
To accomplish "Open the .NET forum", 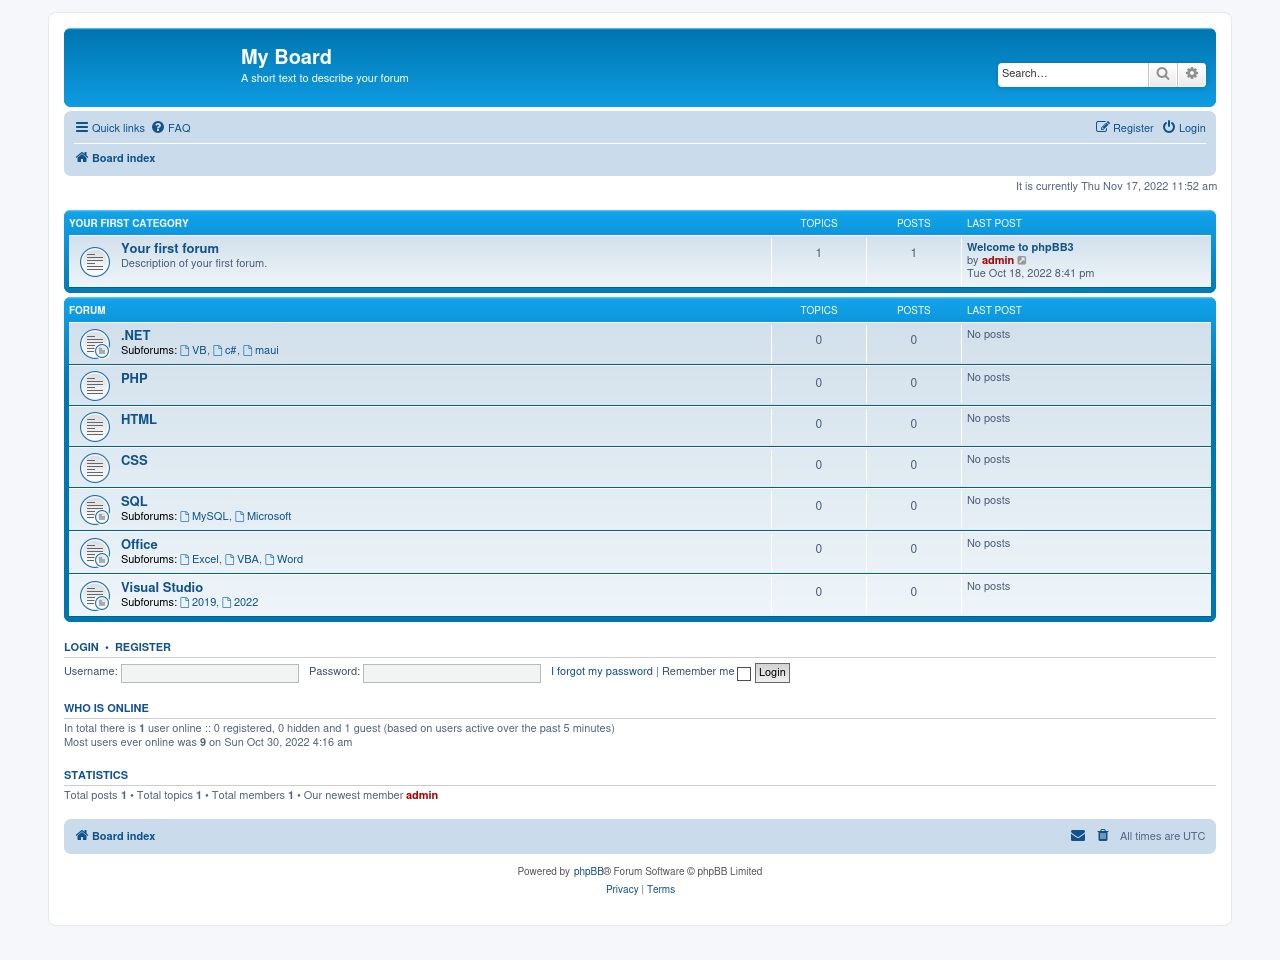I will tap(136, 335).
